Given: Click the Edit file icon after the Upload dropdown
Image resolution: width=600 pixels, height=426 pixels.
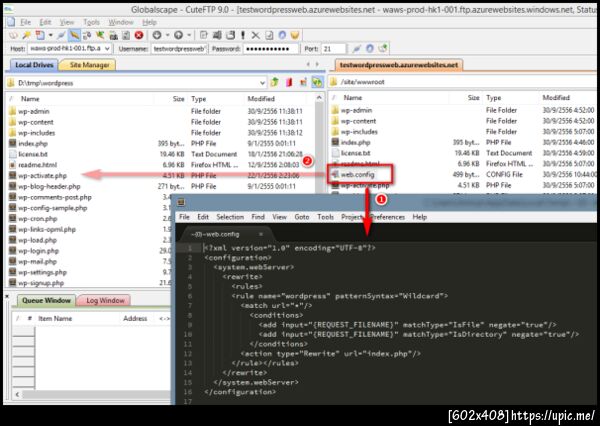Looking at the screenshot, I should tap(203, 35).
